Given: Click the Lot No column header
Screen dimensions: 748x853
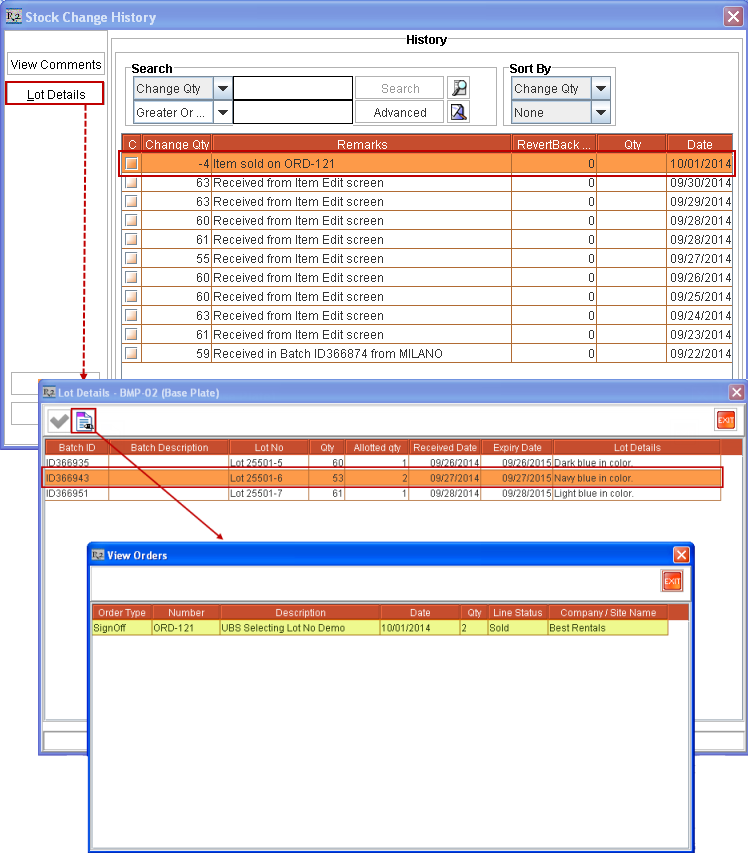Looking at the screenshot, I should (x=269, y=447).
